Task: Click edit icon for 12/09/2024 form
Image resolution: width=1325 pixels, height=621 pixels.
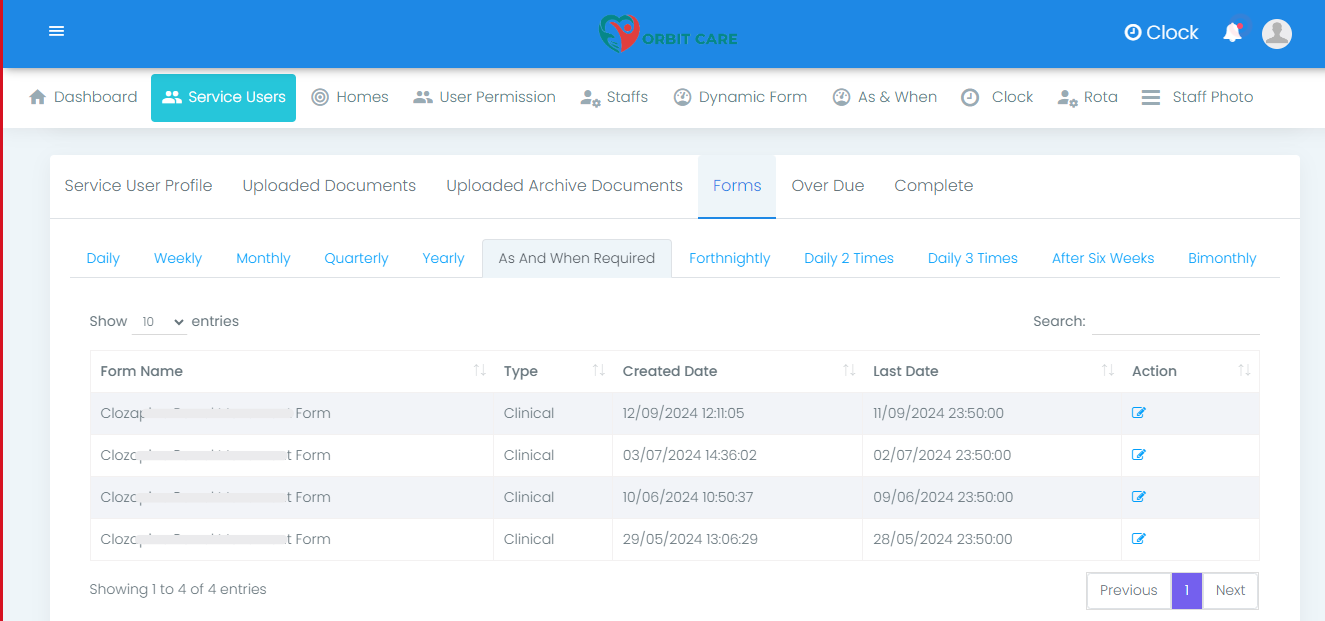Action: [1138, 413]
